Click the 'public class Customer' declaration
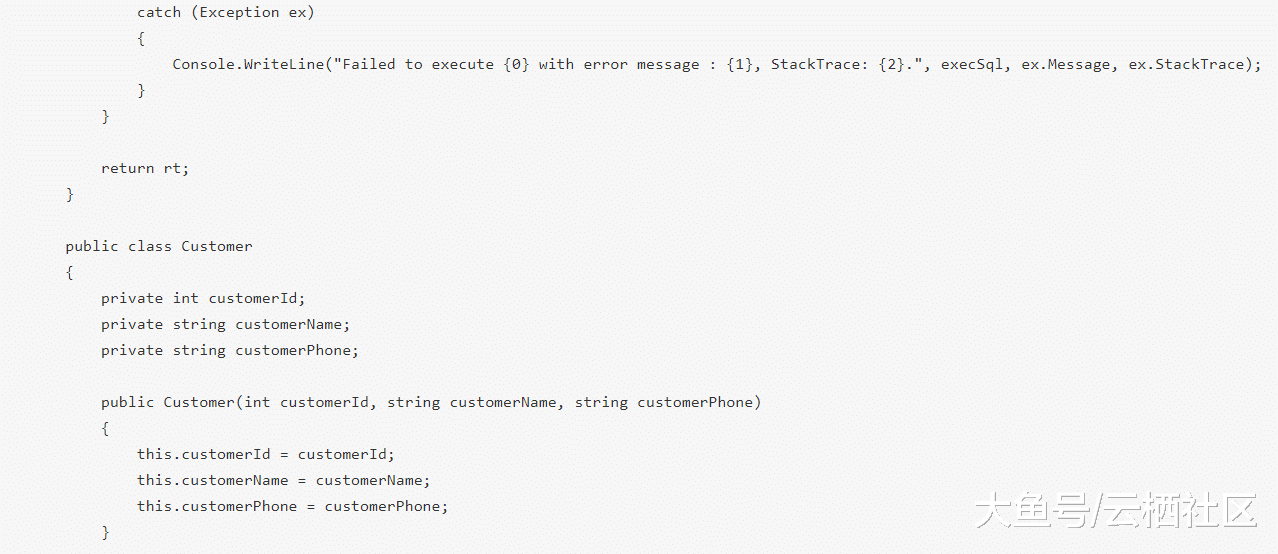Viewport: 1278px width, 554px height. 159,246
